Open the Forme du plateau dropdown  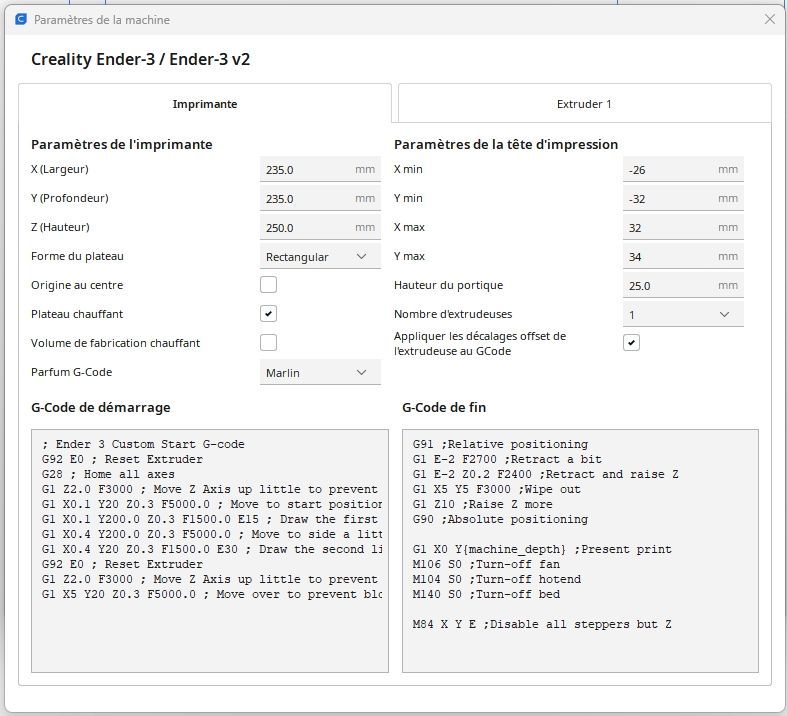pyautogui.click(x=320, y=257)
